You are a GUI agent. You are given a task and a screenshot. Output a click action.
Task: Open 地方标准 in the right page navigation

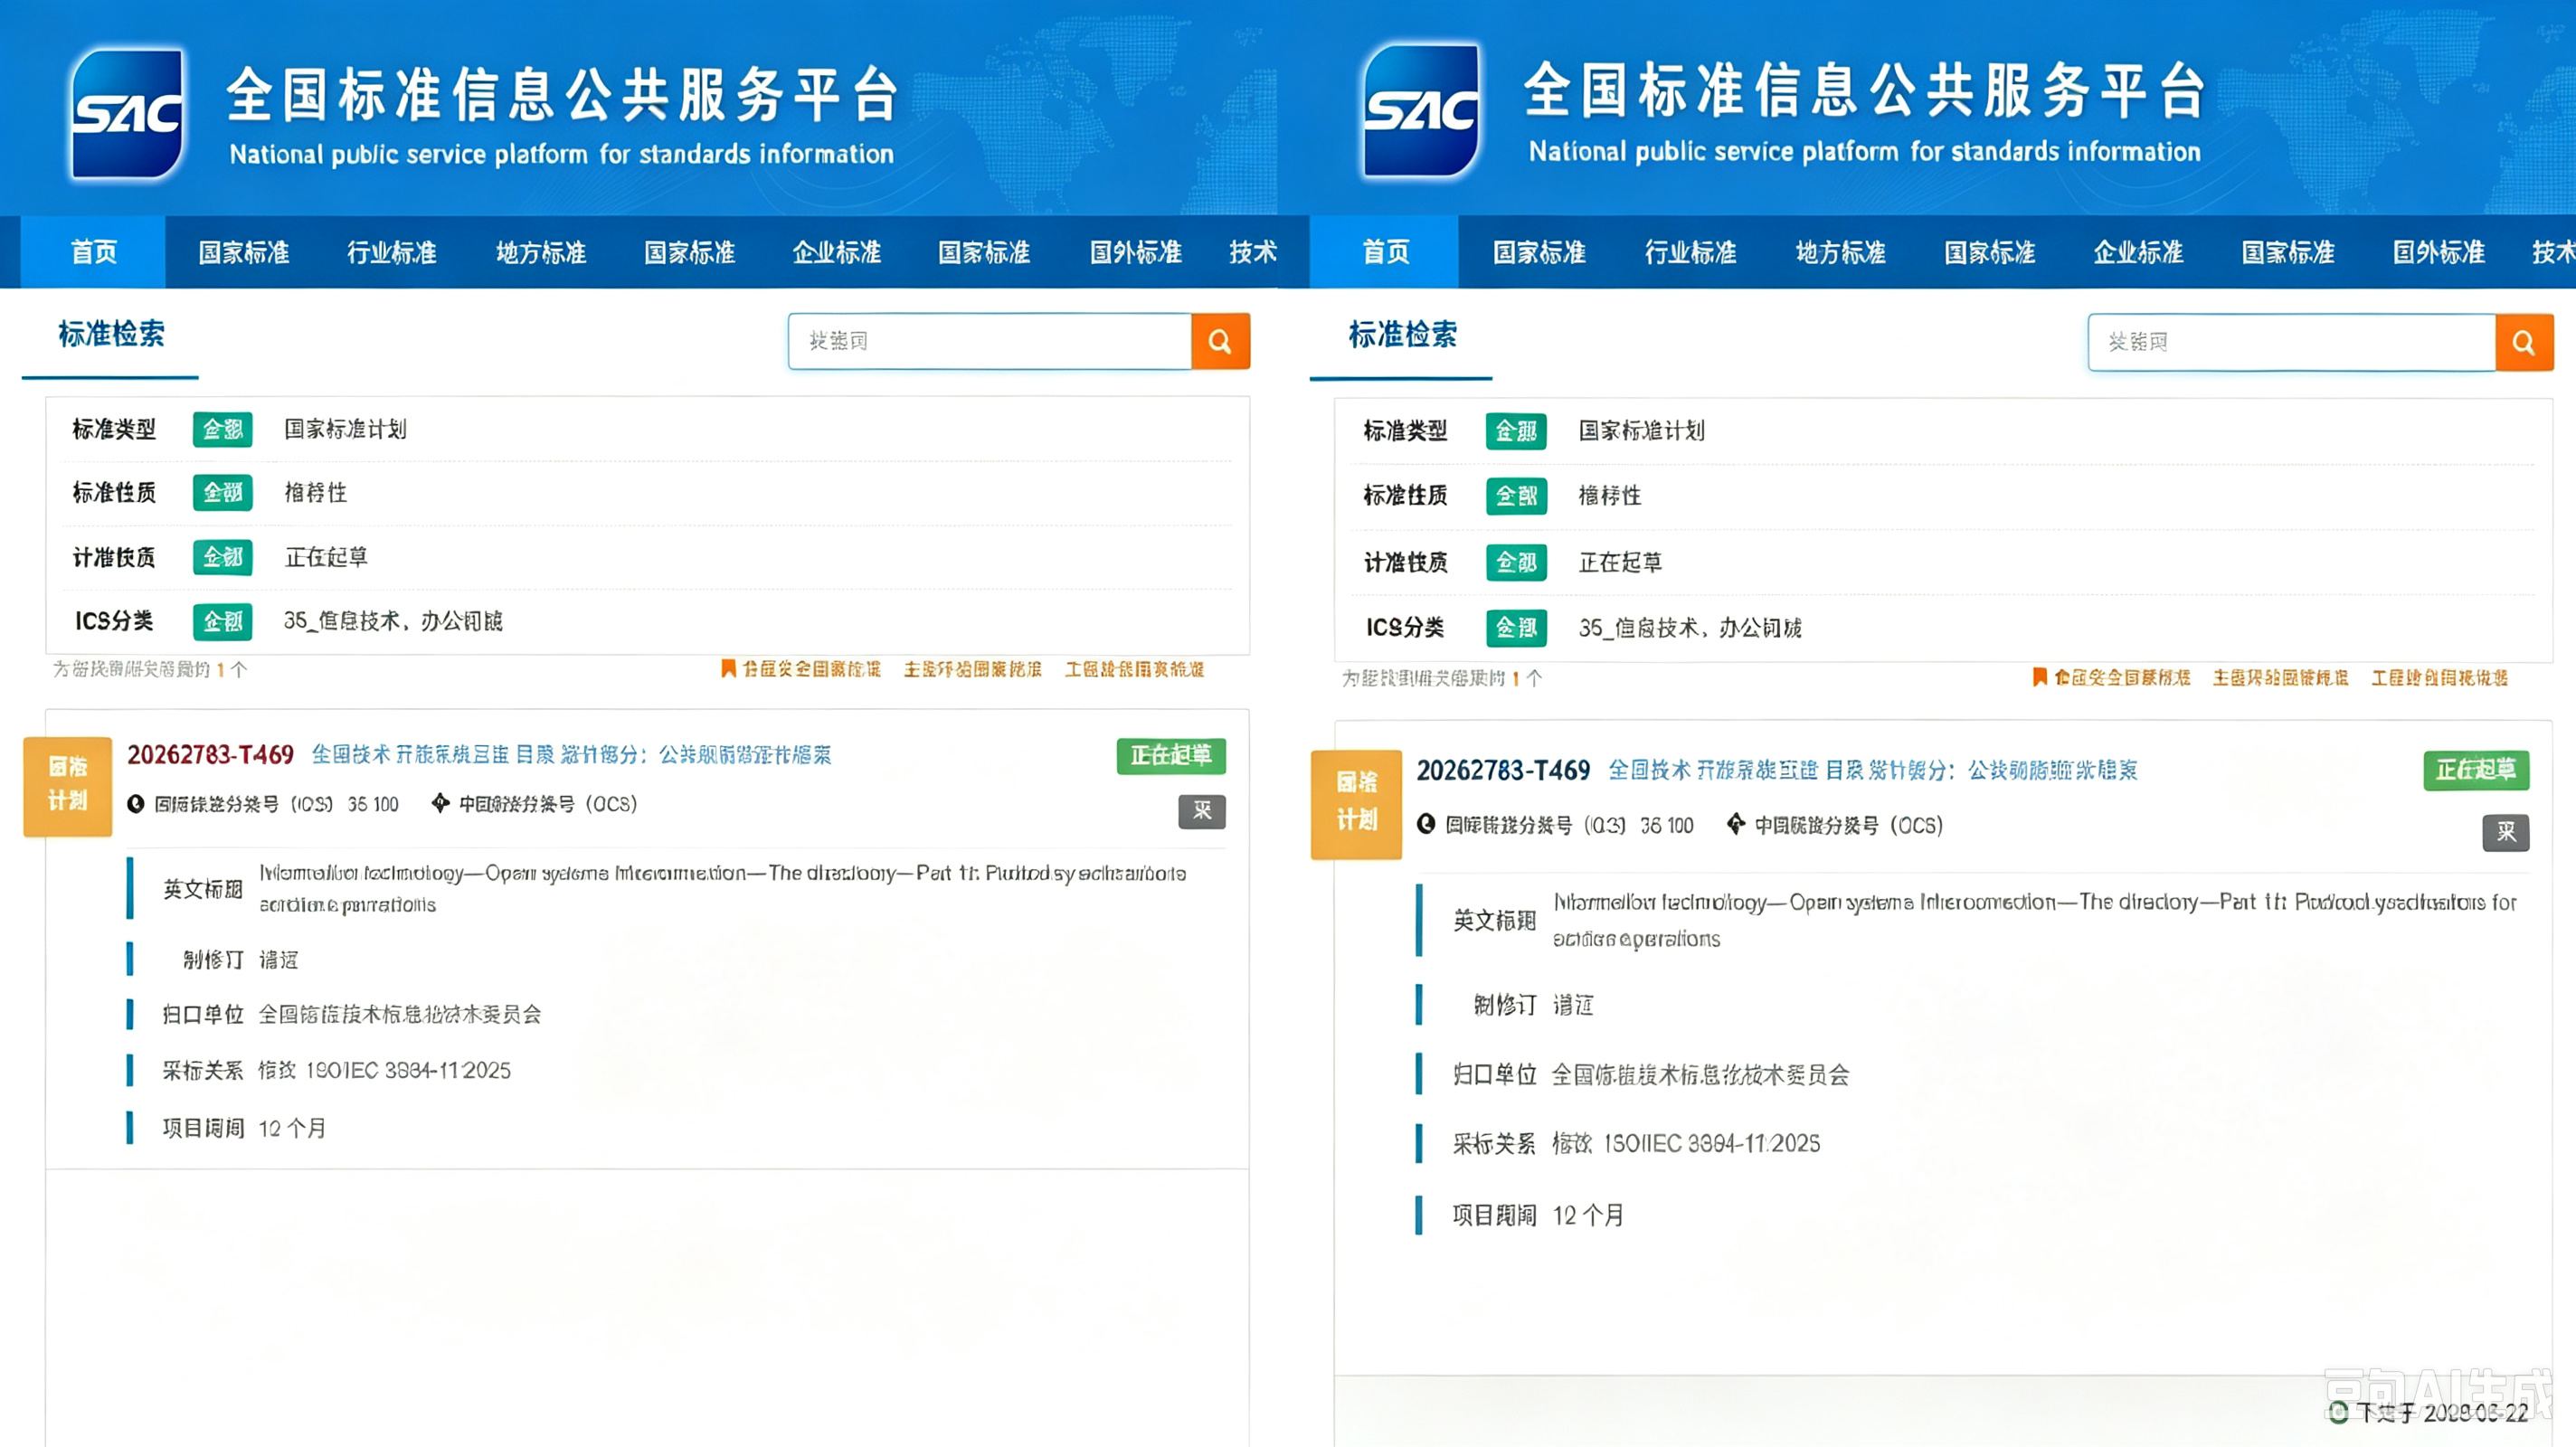(x=1841, y=252)
